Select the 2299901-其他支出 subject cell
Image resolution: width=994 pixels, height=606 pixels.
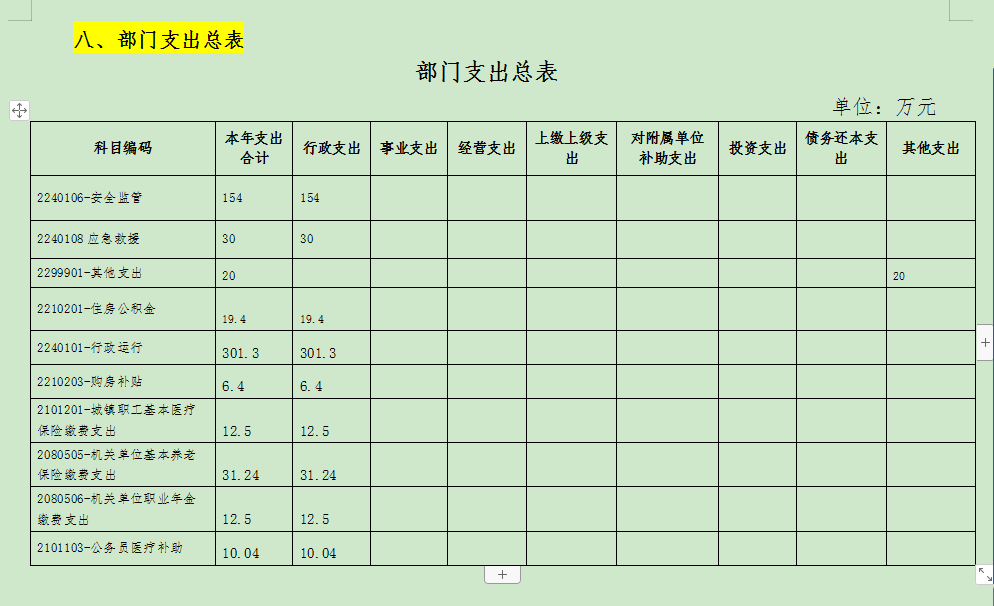point(89,273)
